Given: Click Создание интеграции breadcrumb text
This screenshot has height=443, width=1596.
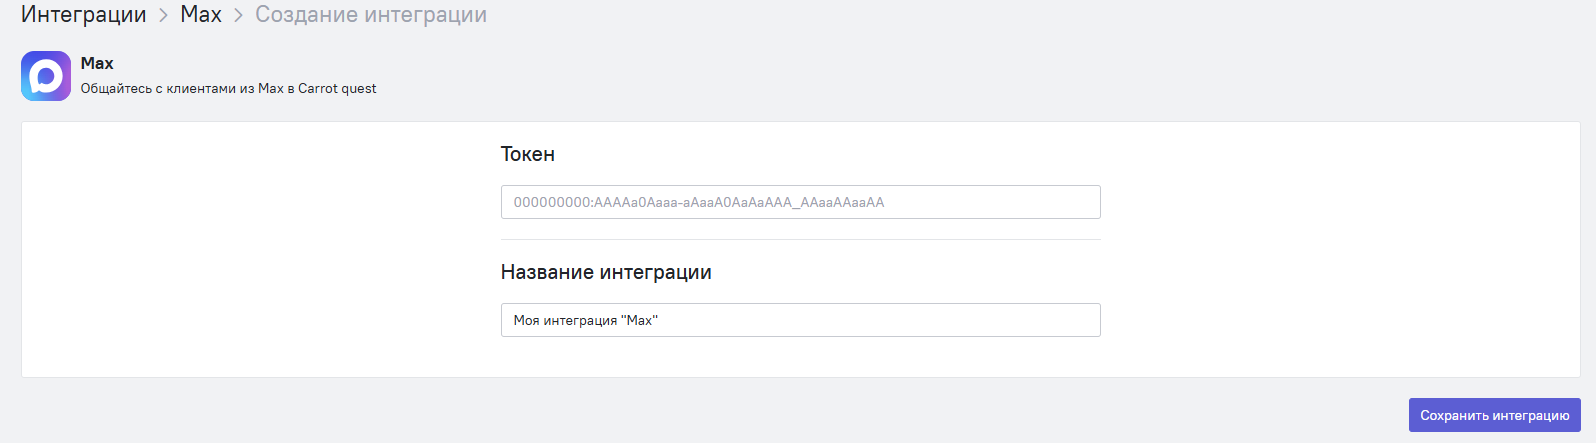Looking at the screenshot, I should 371,15.
